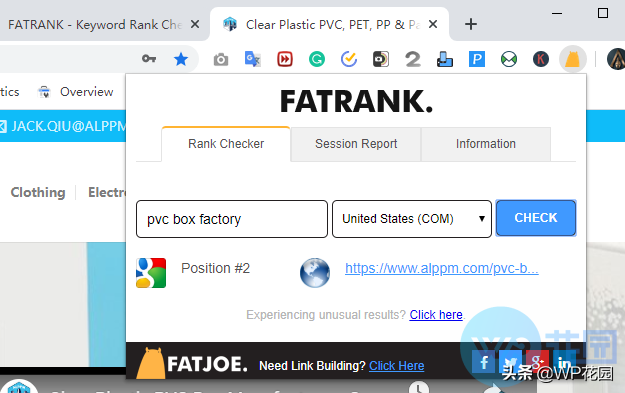Screen dimensions: 625x393
Task: Click the blue checkmark circle extension icon
Action: (349, 59)
